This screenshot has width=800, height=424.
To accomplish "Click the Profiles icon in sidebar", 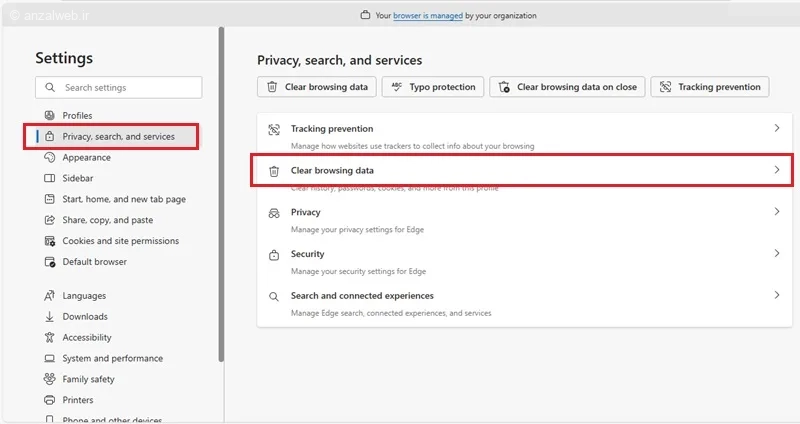I will (50, 116).
